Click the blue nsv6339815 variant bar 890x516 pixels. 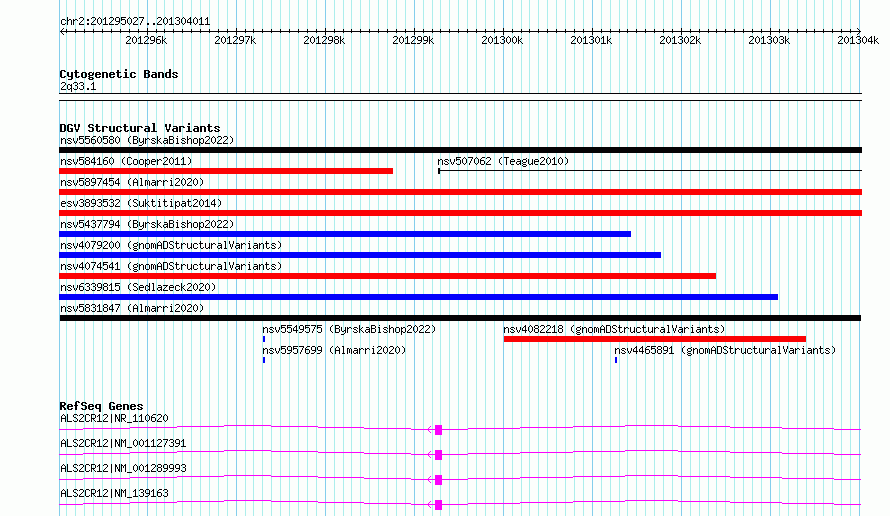[418, 297]
